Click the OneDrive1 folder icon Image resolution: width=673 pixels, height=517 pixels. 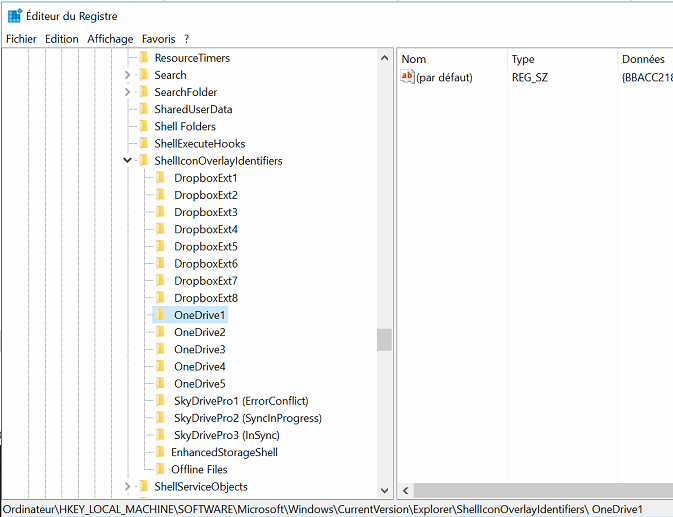[x=160, y=315]
